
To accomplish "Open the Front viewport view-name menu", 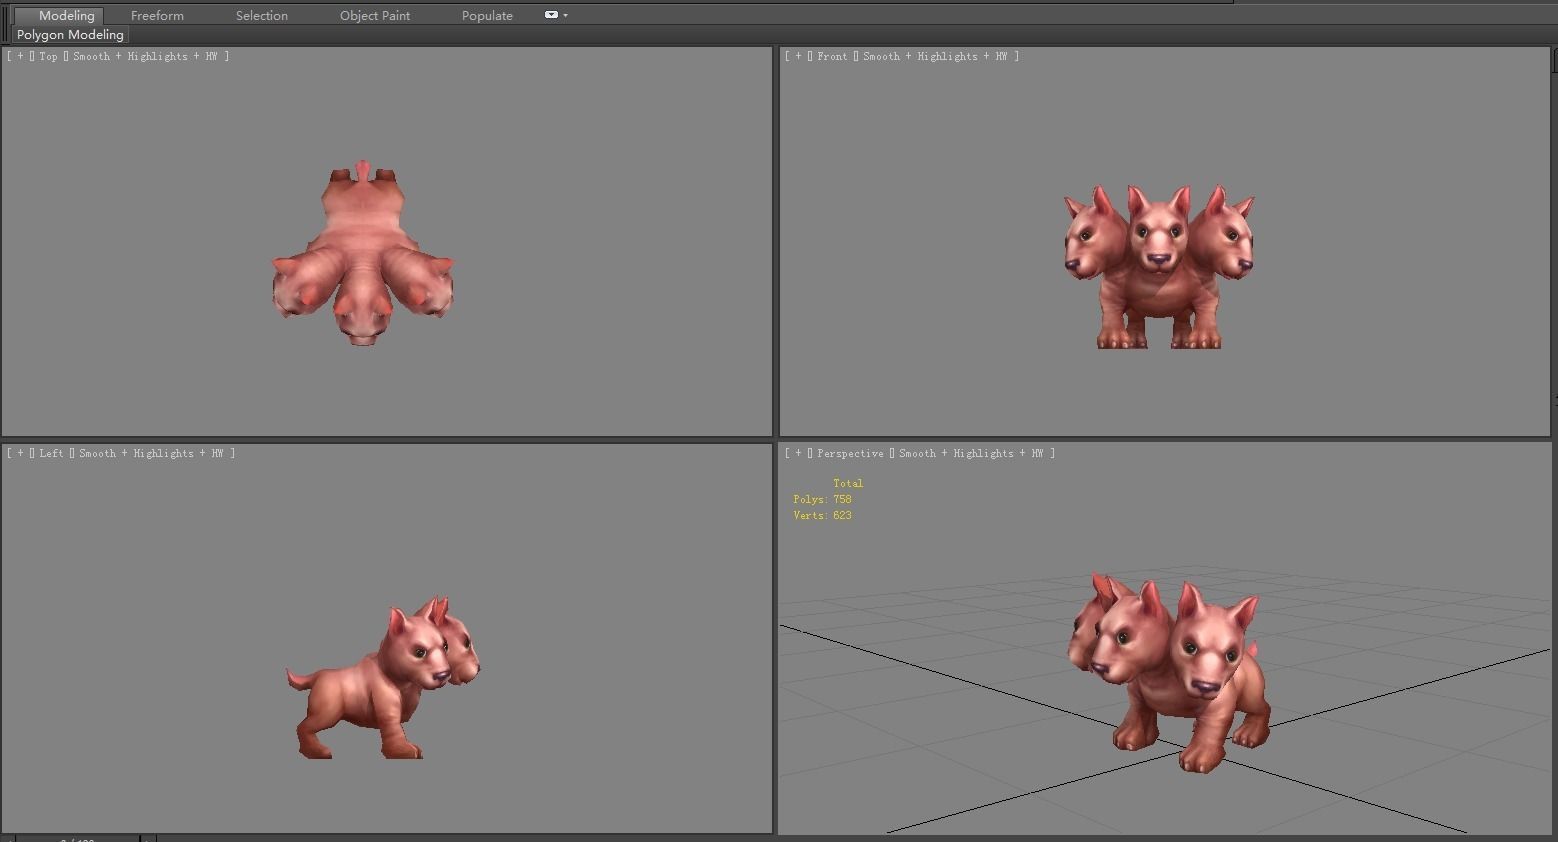I will (x=832, y=56).
